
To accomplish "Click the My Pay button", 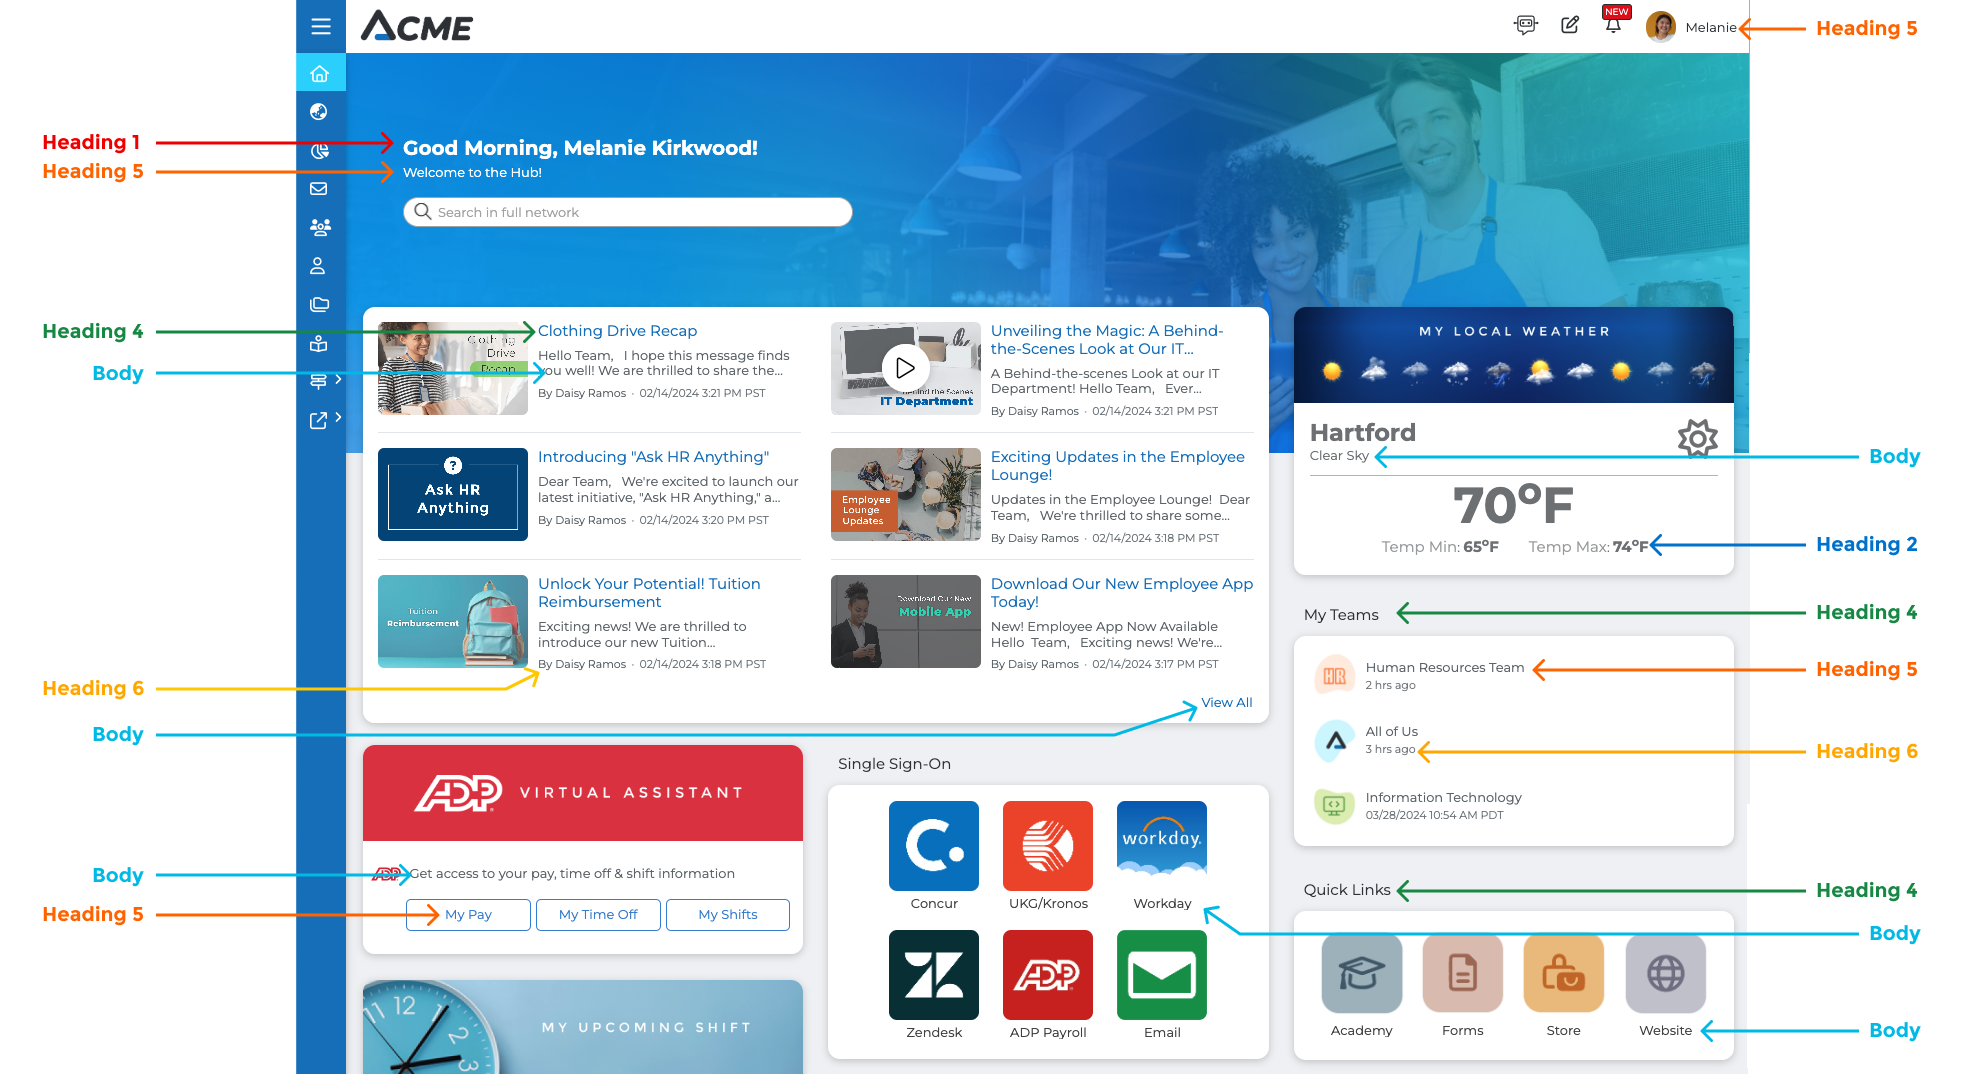I will [468, 915].
